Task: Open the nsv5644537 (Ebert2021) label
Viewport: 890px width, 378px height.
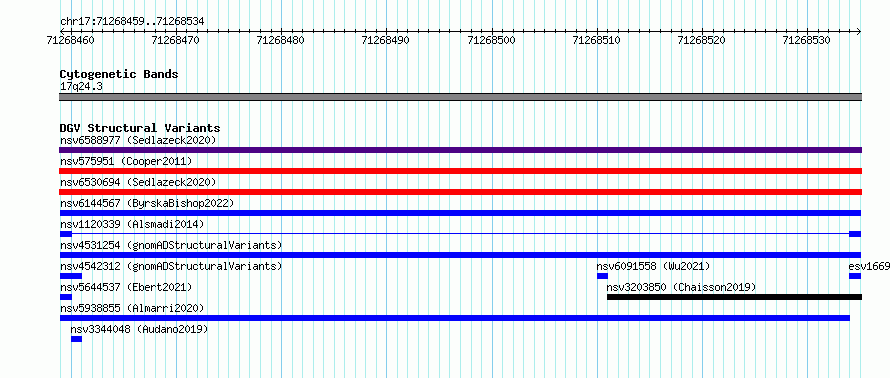Action: [x=126, y=287]
